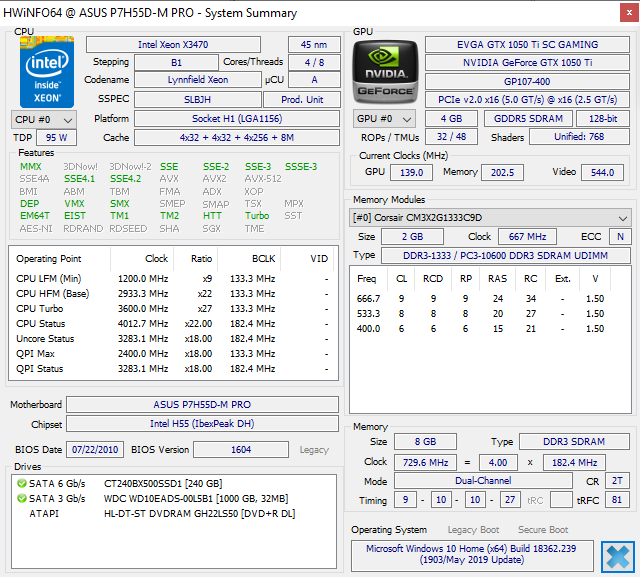This screenshot has height=577, width=640.
Task: Click the 45 nm process field
Action: tap(314, 44)
